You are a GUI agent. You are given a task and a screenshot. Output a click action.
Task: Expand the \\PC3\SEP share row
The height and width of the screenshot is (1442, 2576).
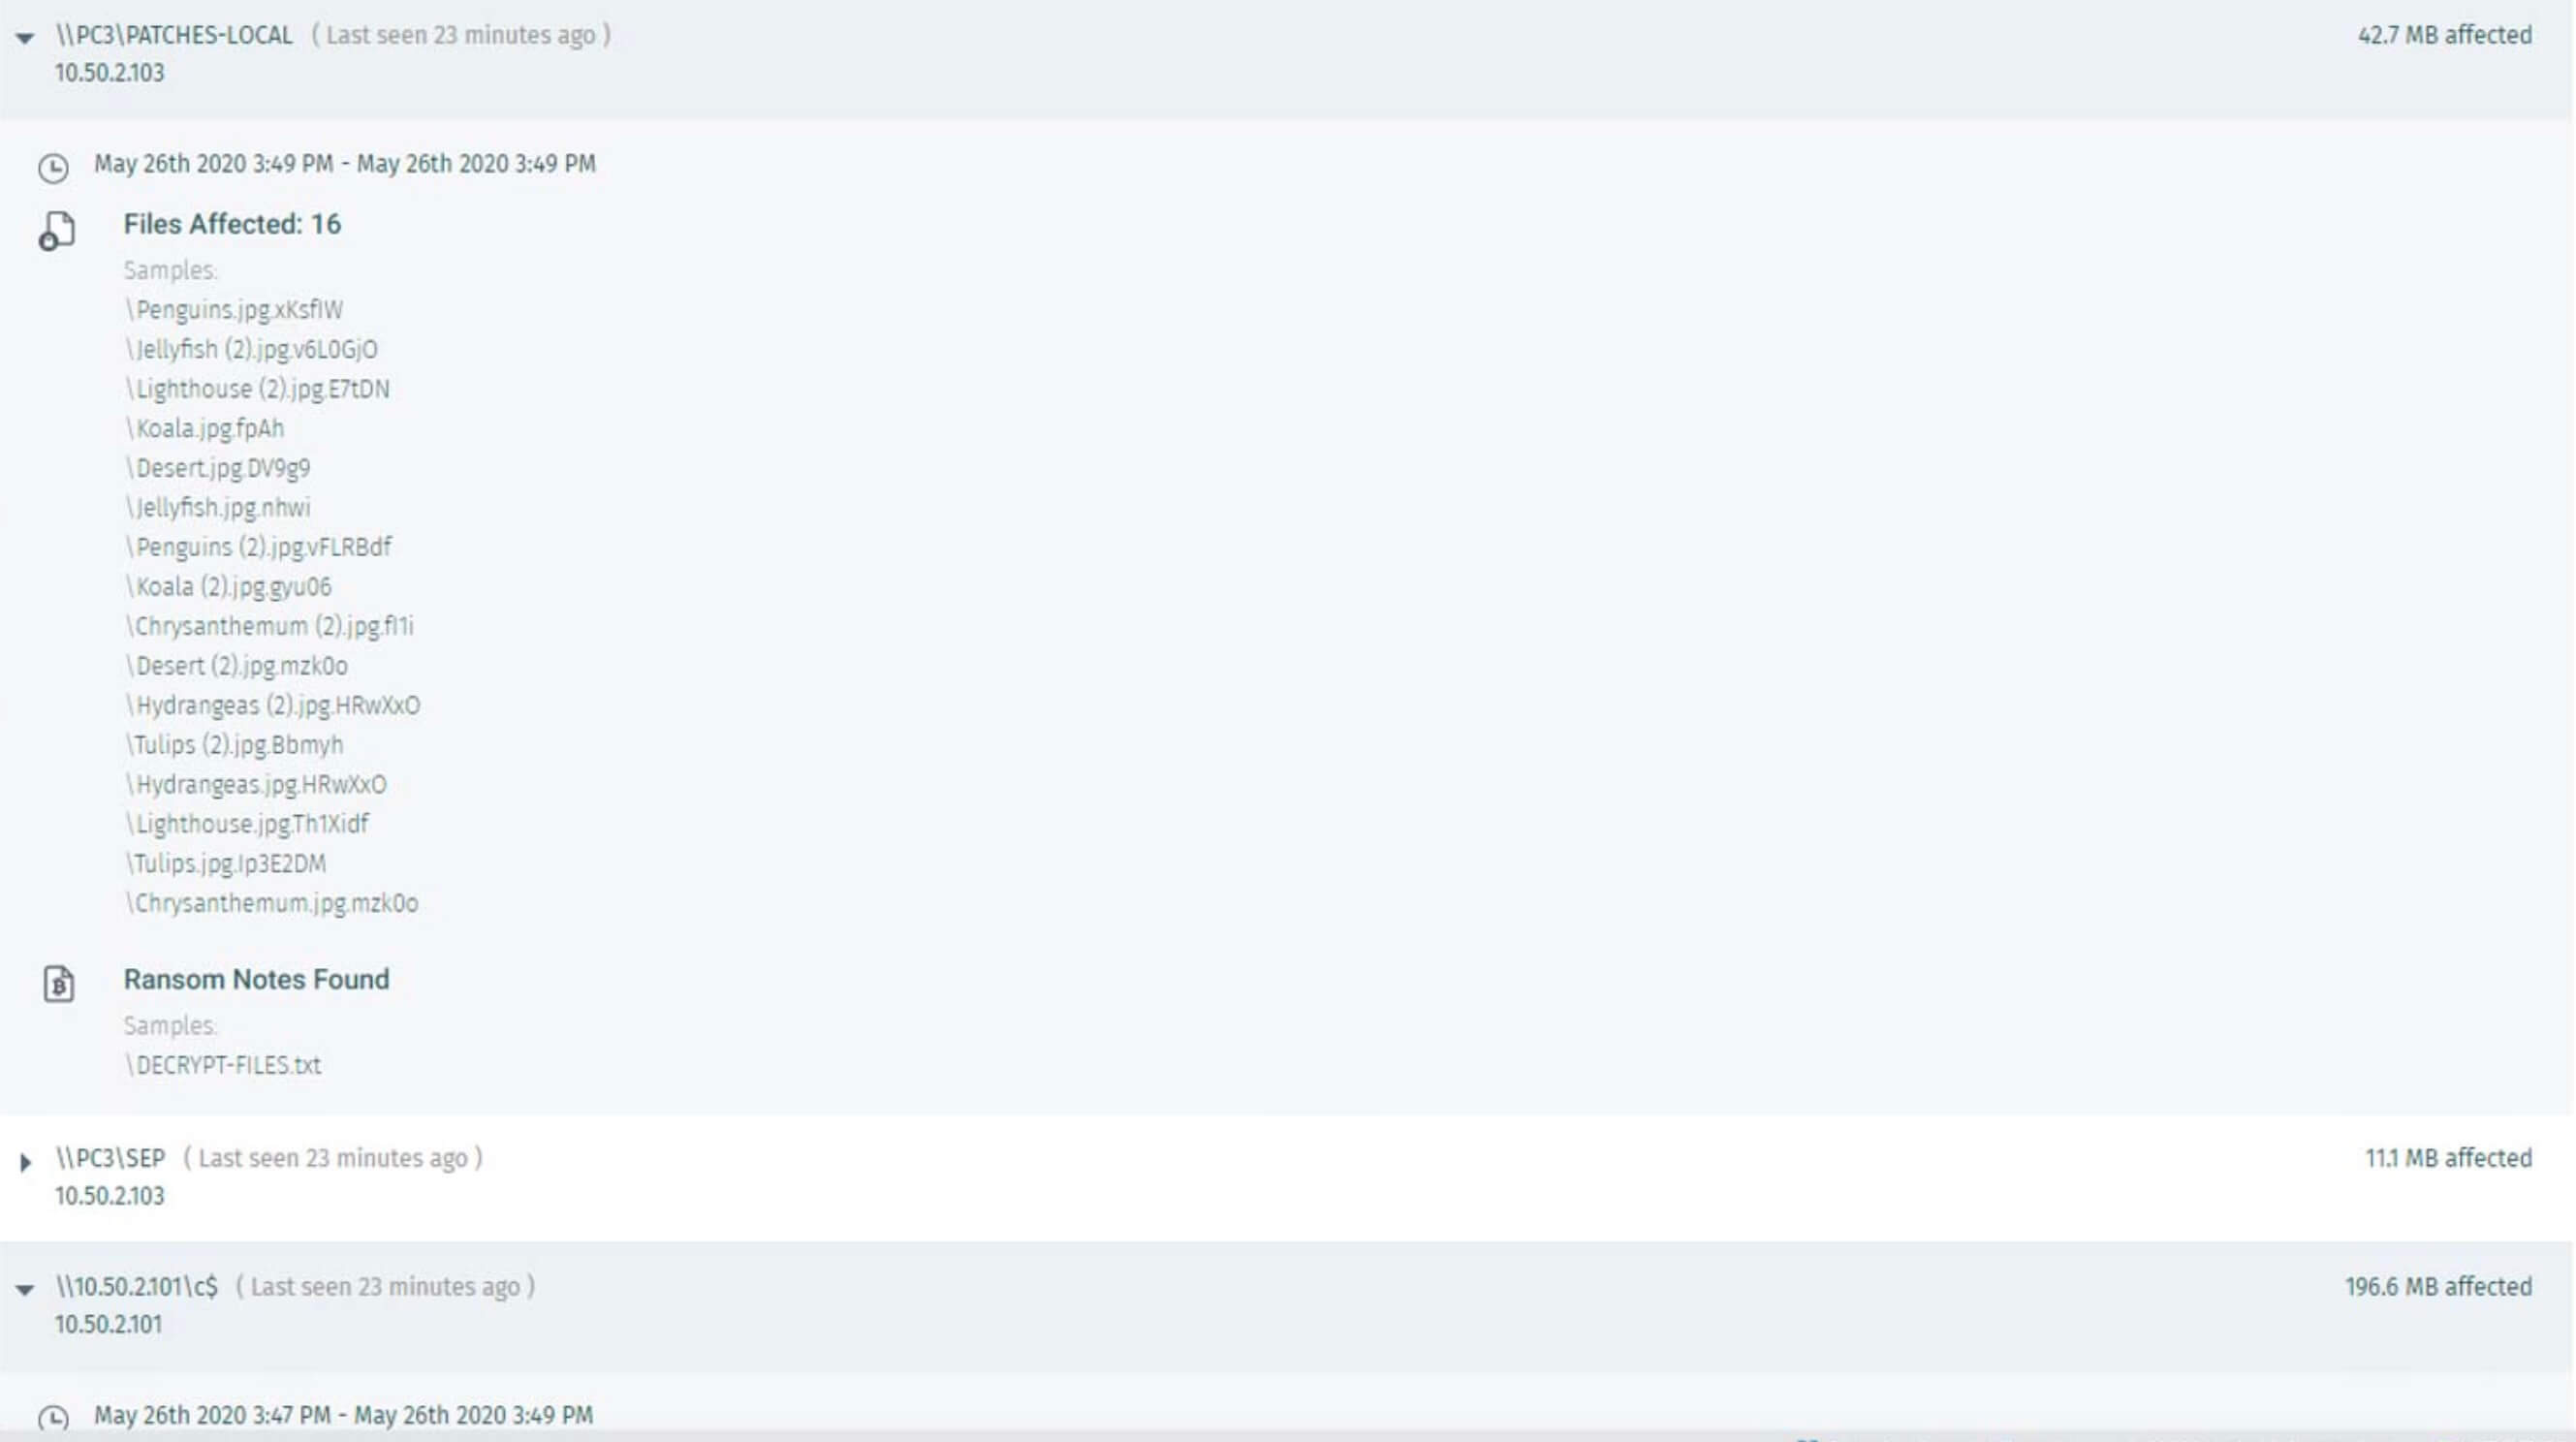tap(25, 1162)
